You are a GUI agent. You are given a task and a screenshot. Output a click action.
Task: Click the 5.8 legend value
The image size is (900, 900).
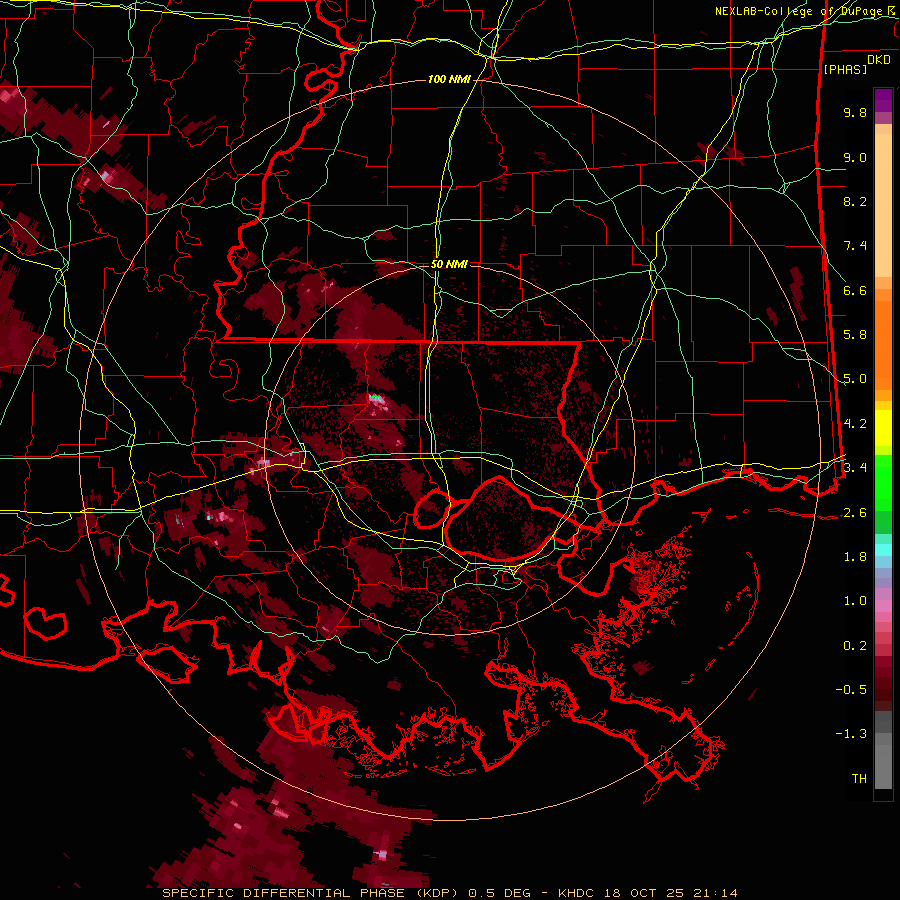[855, 335]
